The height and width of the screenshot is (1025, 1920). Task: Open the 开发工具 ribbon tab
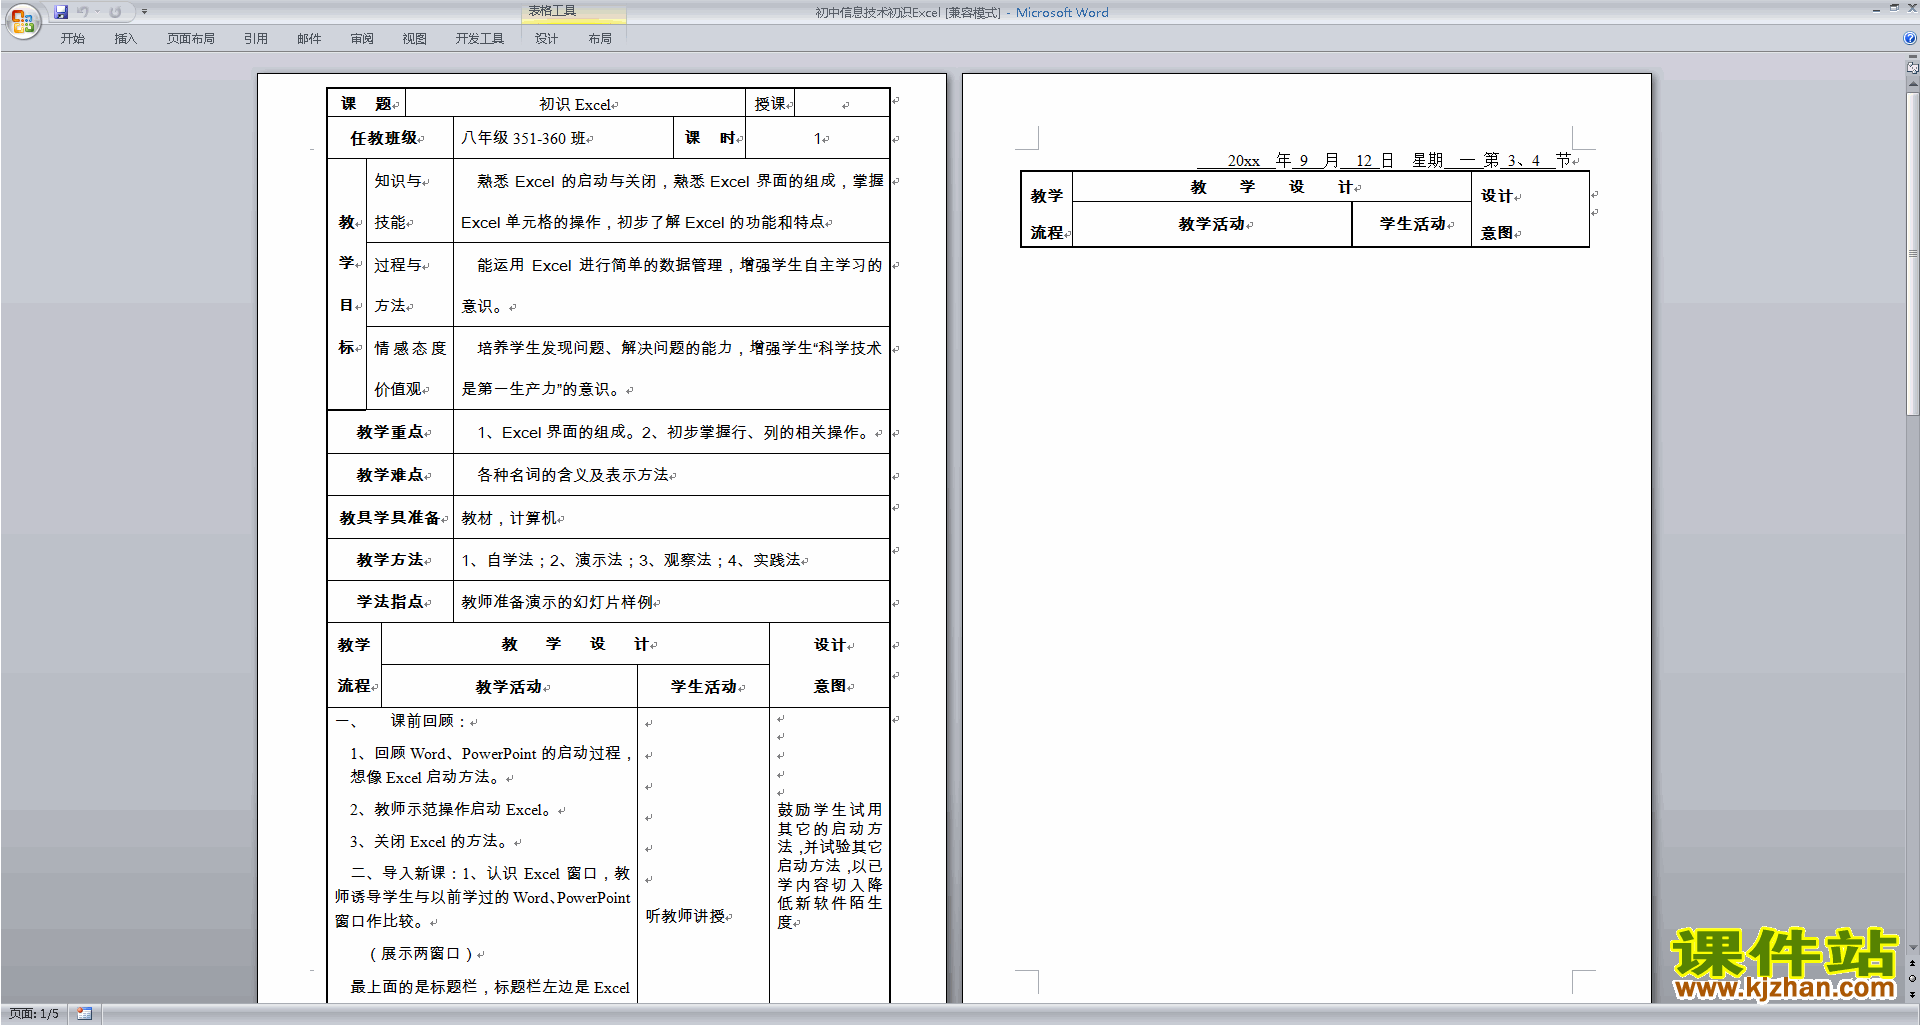tap(480, 39)
